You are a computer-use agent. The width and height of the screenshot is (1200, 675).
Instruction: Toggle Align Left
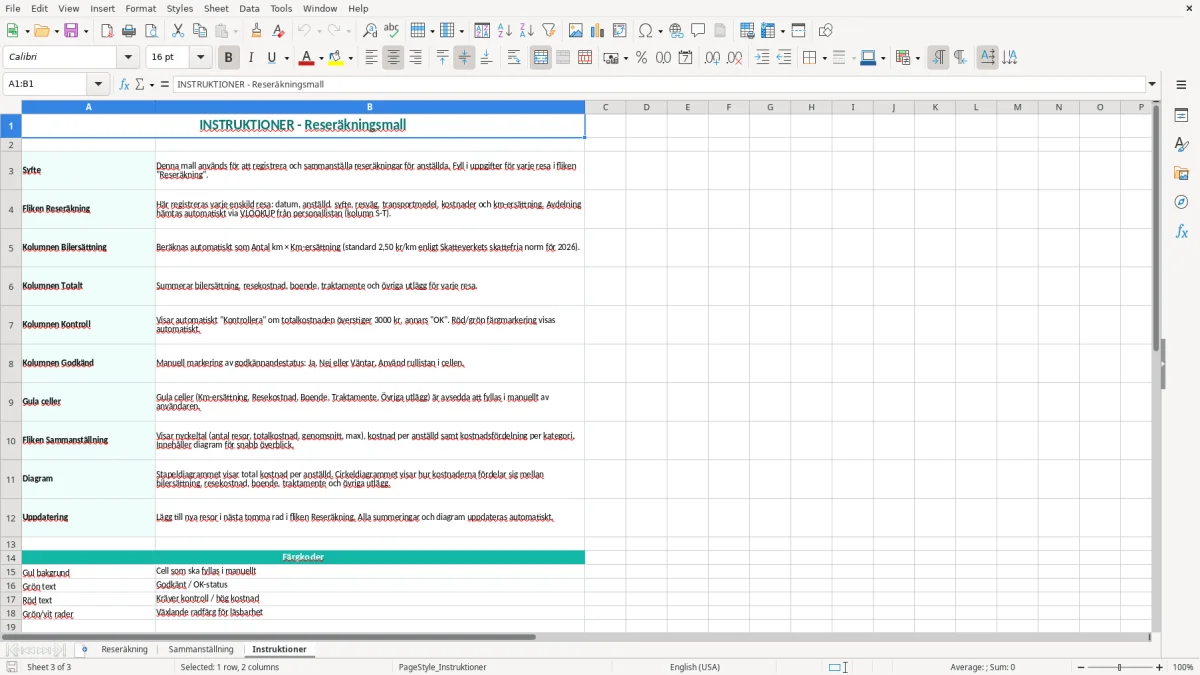(x=371, y=58)
